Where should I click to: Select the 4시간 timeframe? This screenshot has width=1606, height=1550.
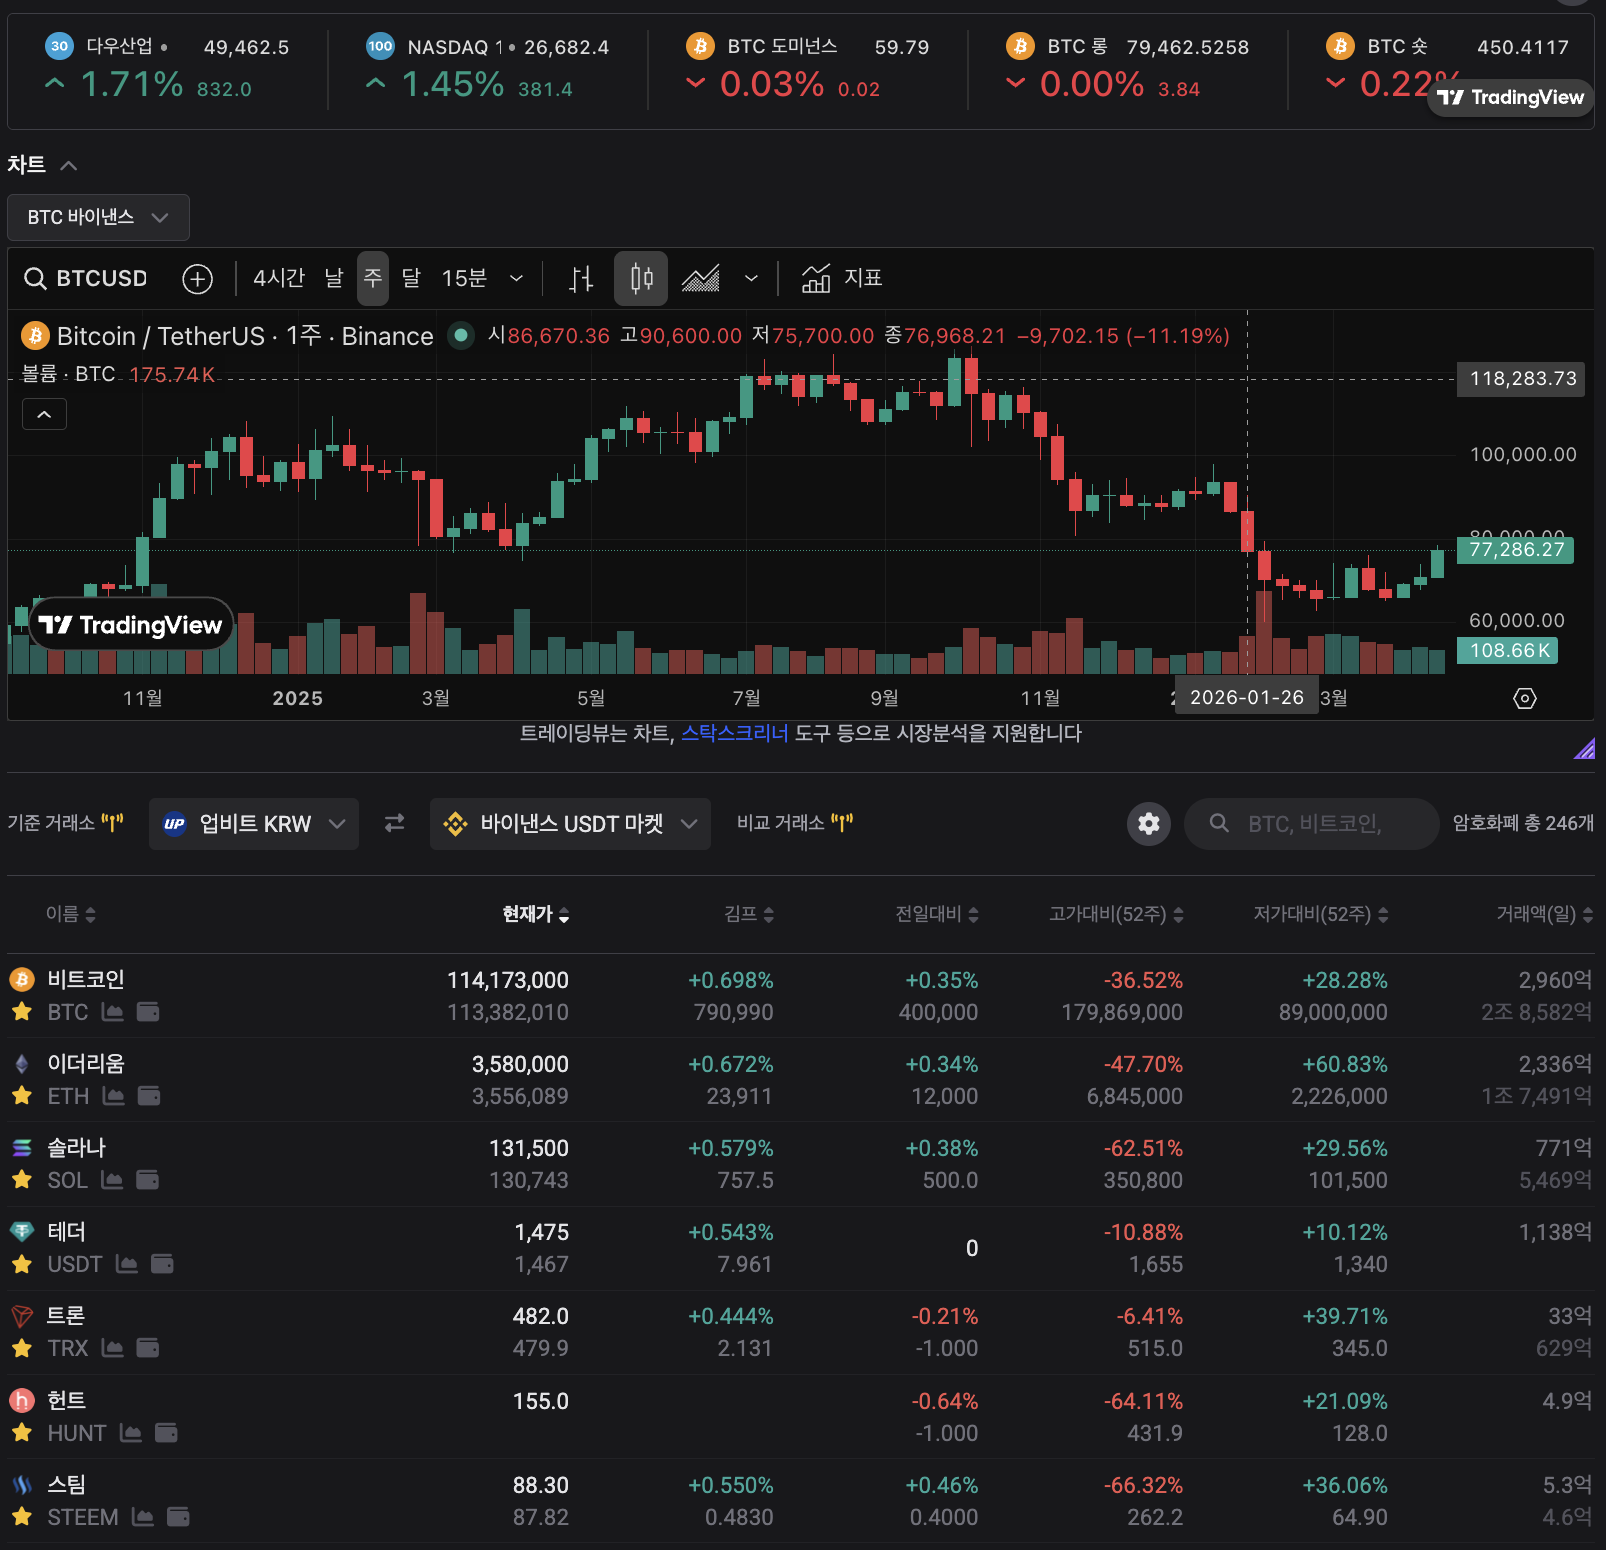(x=279, y=278)
